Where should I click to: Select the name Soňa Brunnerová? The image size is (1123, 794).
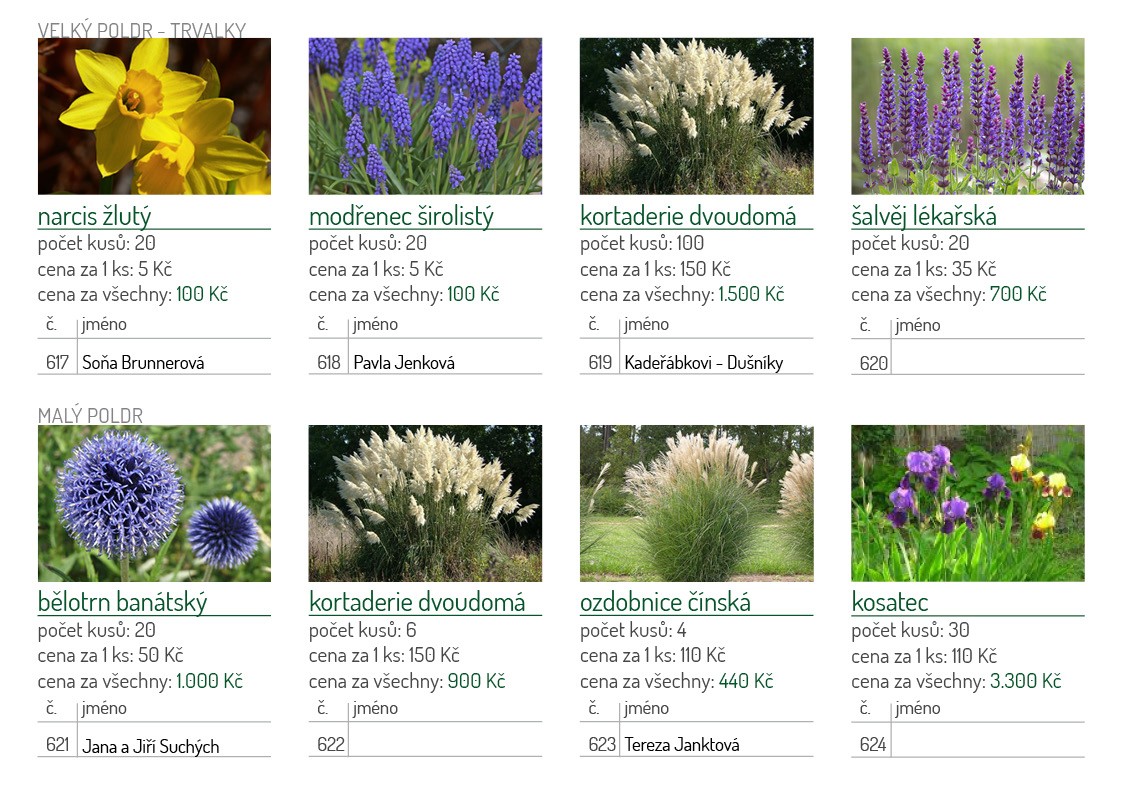coord(143,363)
